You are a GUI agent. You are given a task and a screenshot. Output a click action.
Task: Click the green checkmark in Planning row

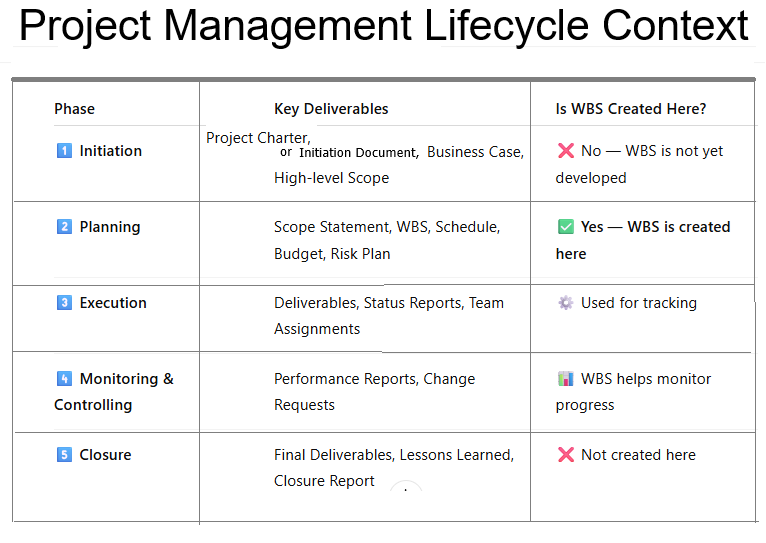(565, 227)
